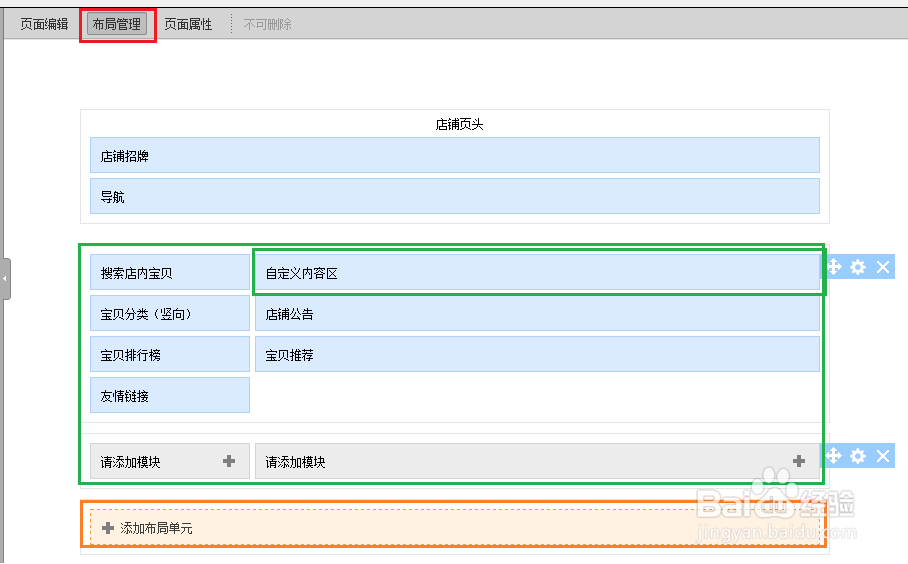The height and width of the screenshot is (564, 908).
Task: Open gear settings beside 请添加模块 row
Action: pyautogui.click(x=858, y=456)
